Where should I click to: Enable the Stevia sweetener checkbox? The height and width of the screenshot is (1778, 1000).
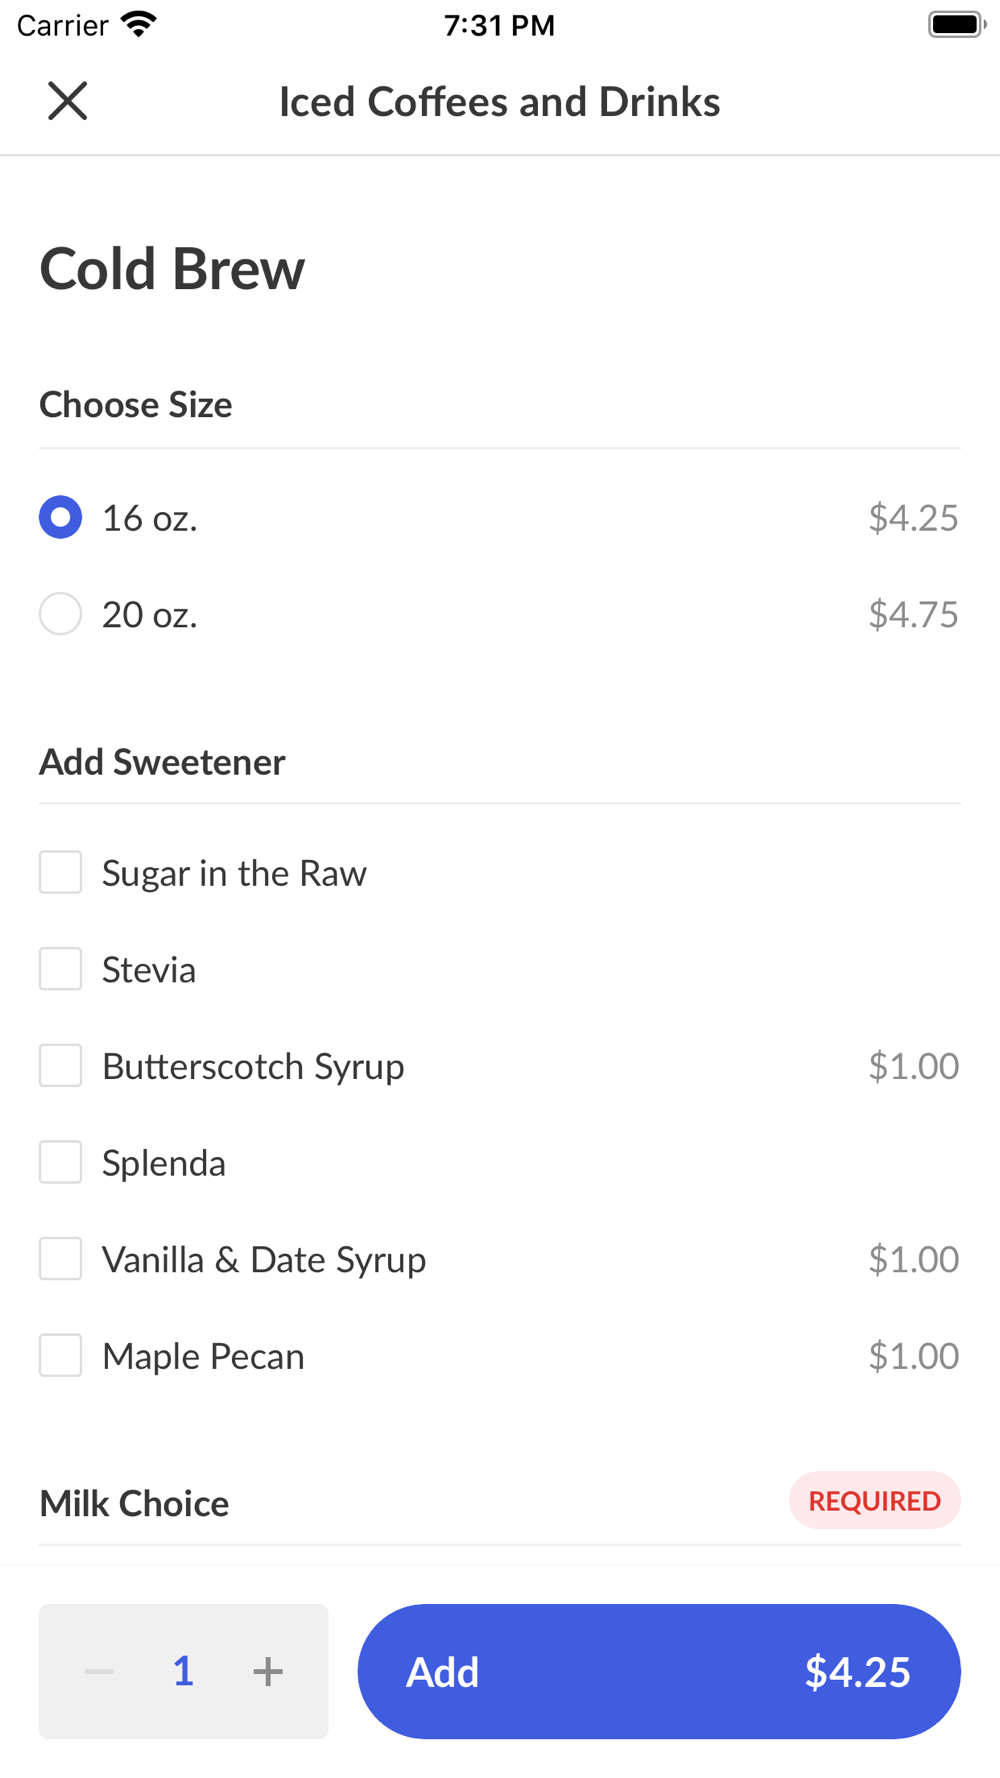pos(61,969)
